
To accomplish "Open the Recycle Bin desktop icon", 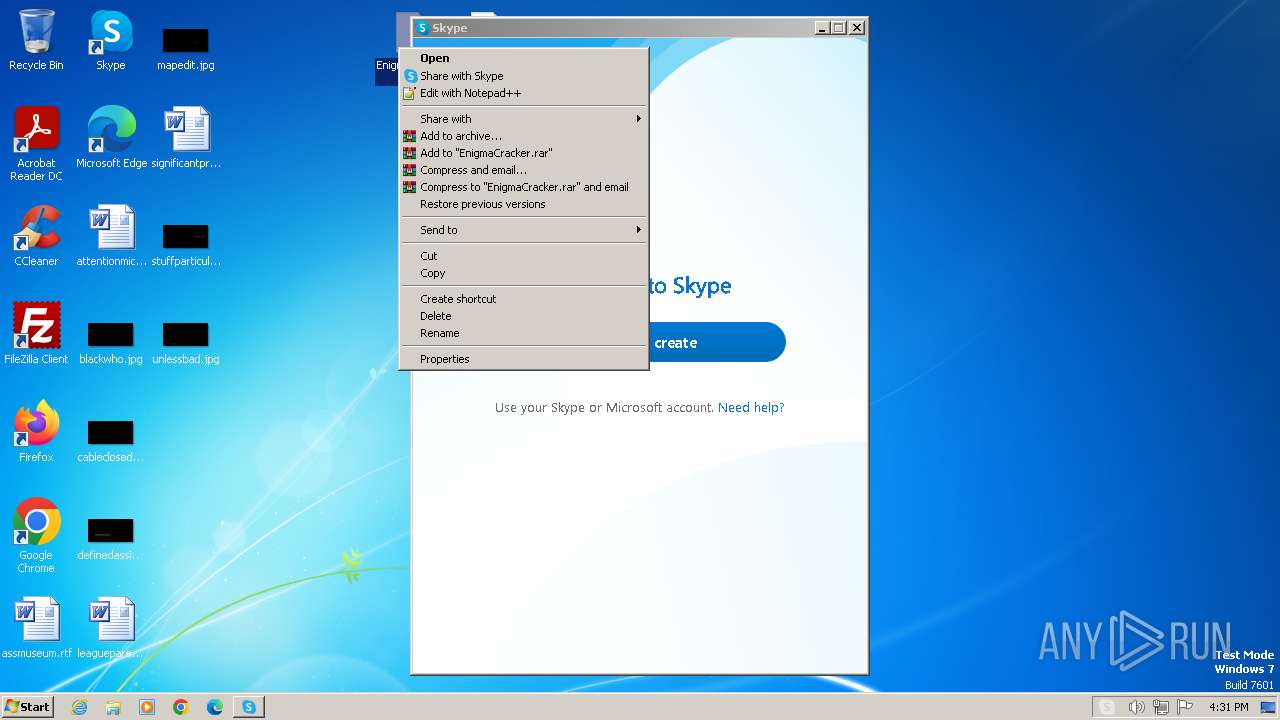I will coord(36,40).
